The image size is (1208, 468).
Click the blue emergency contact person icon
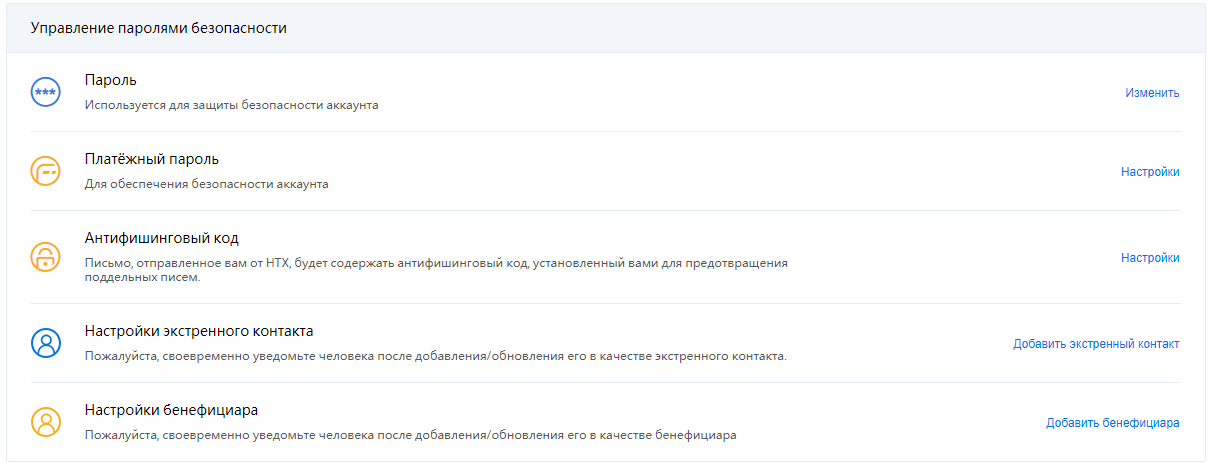click(46, 343)
